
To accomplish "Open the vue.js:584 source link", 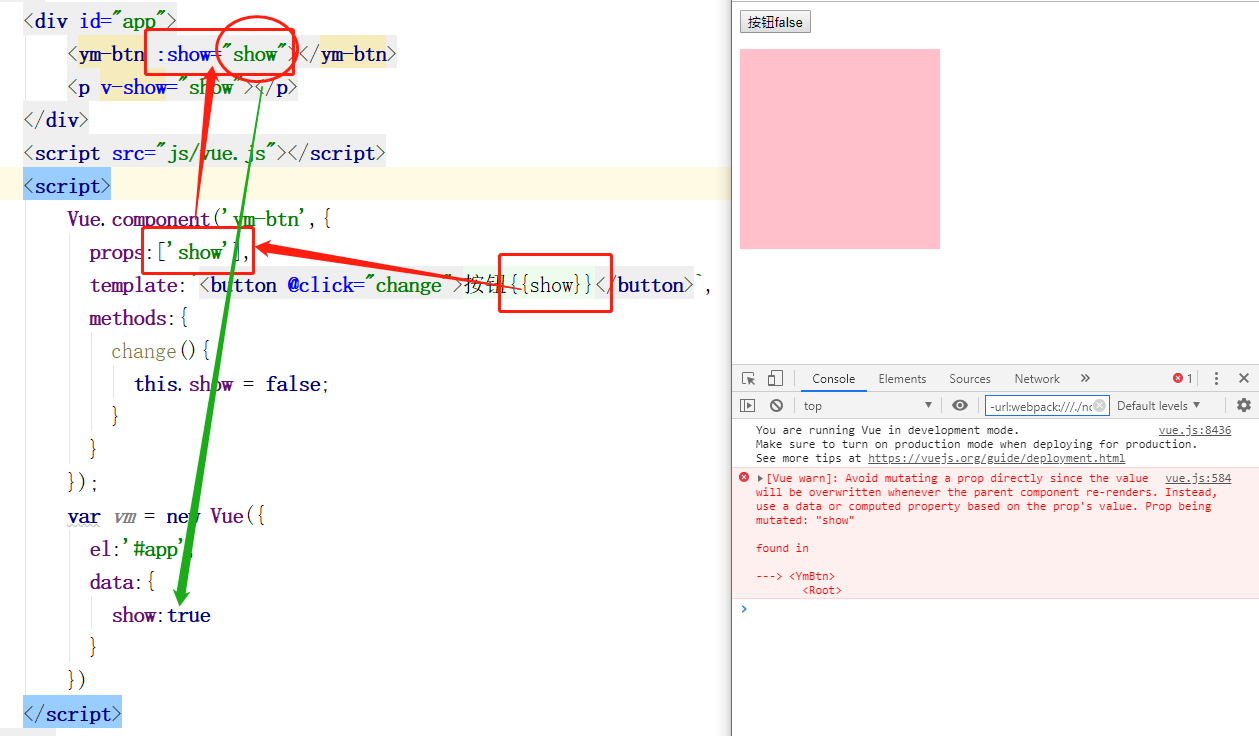I will pos(1198,478).
